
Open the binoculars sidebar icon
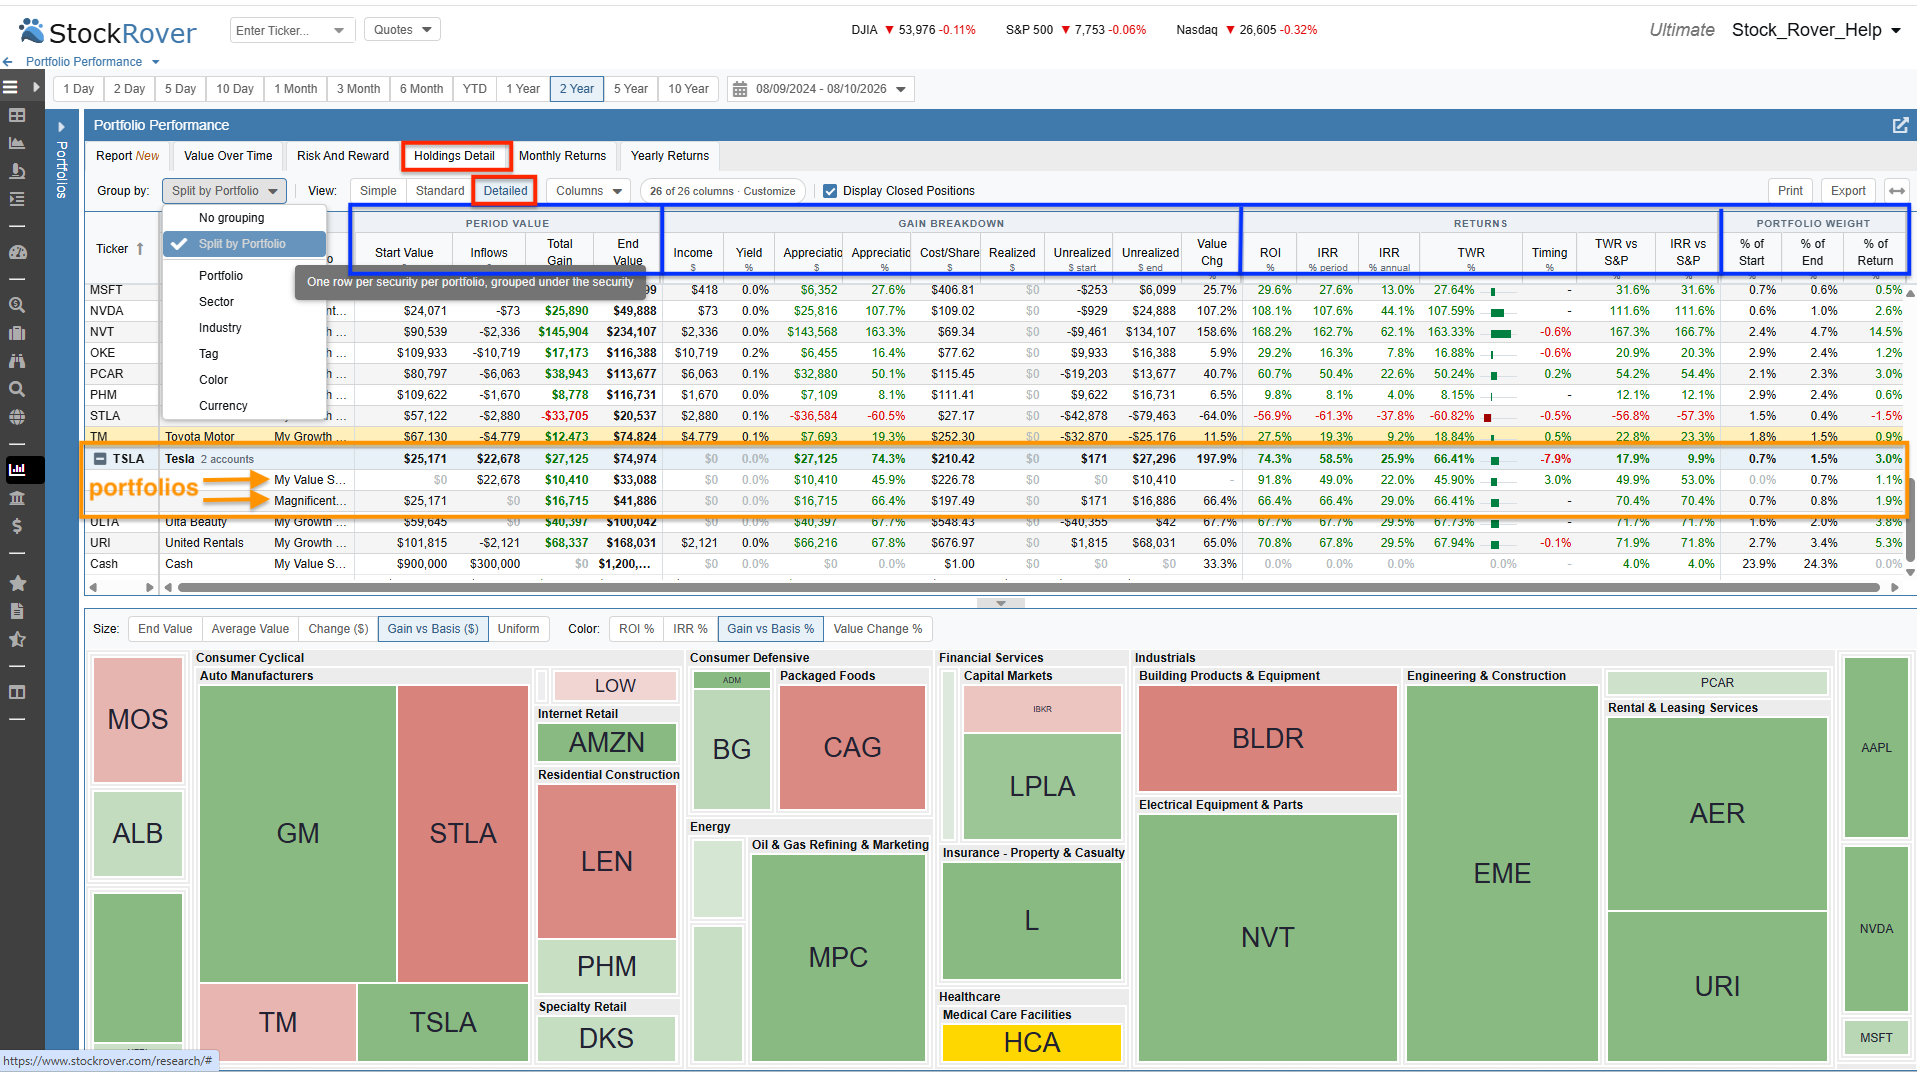[x=17, y=361]
